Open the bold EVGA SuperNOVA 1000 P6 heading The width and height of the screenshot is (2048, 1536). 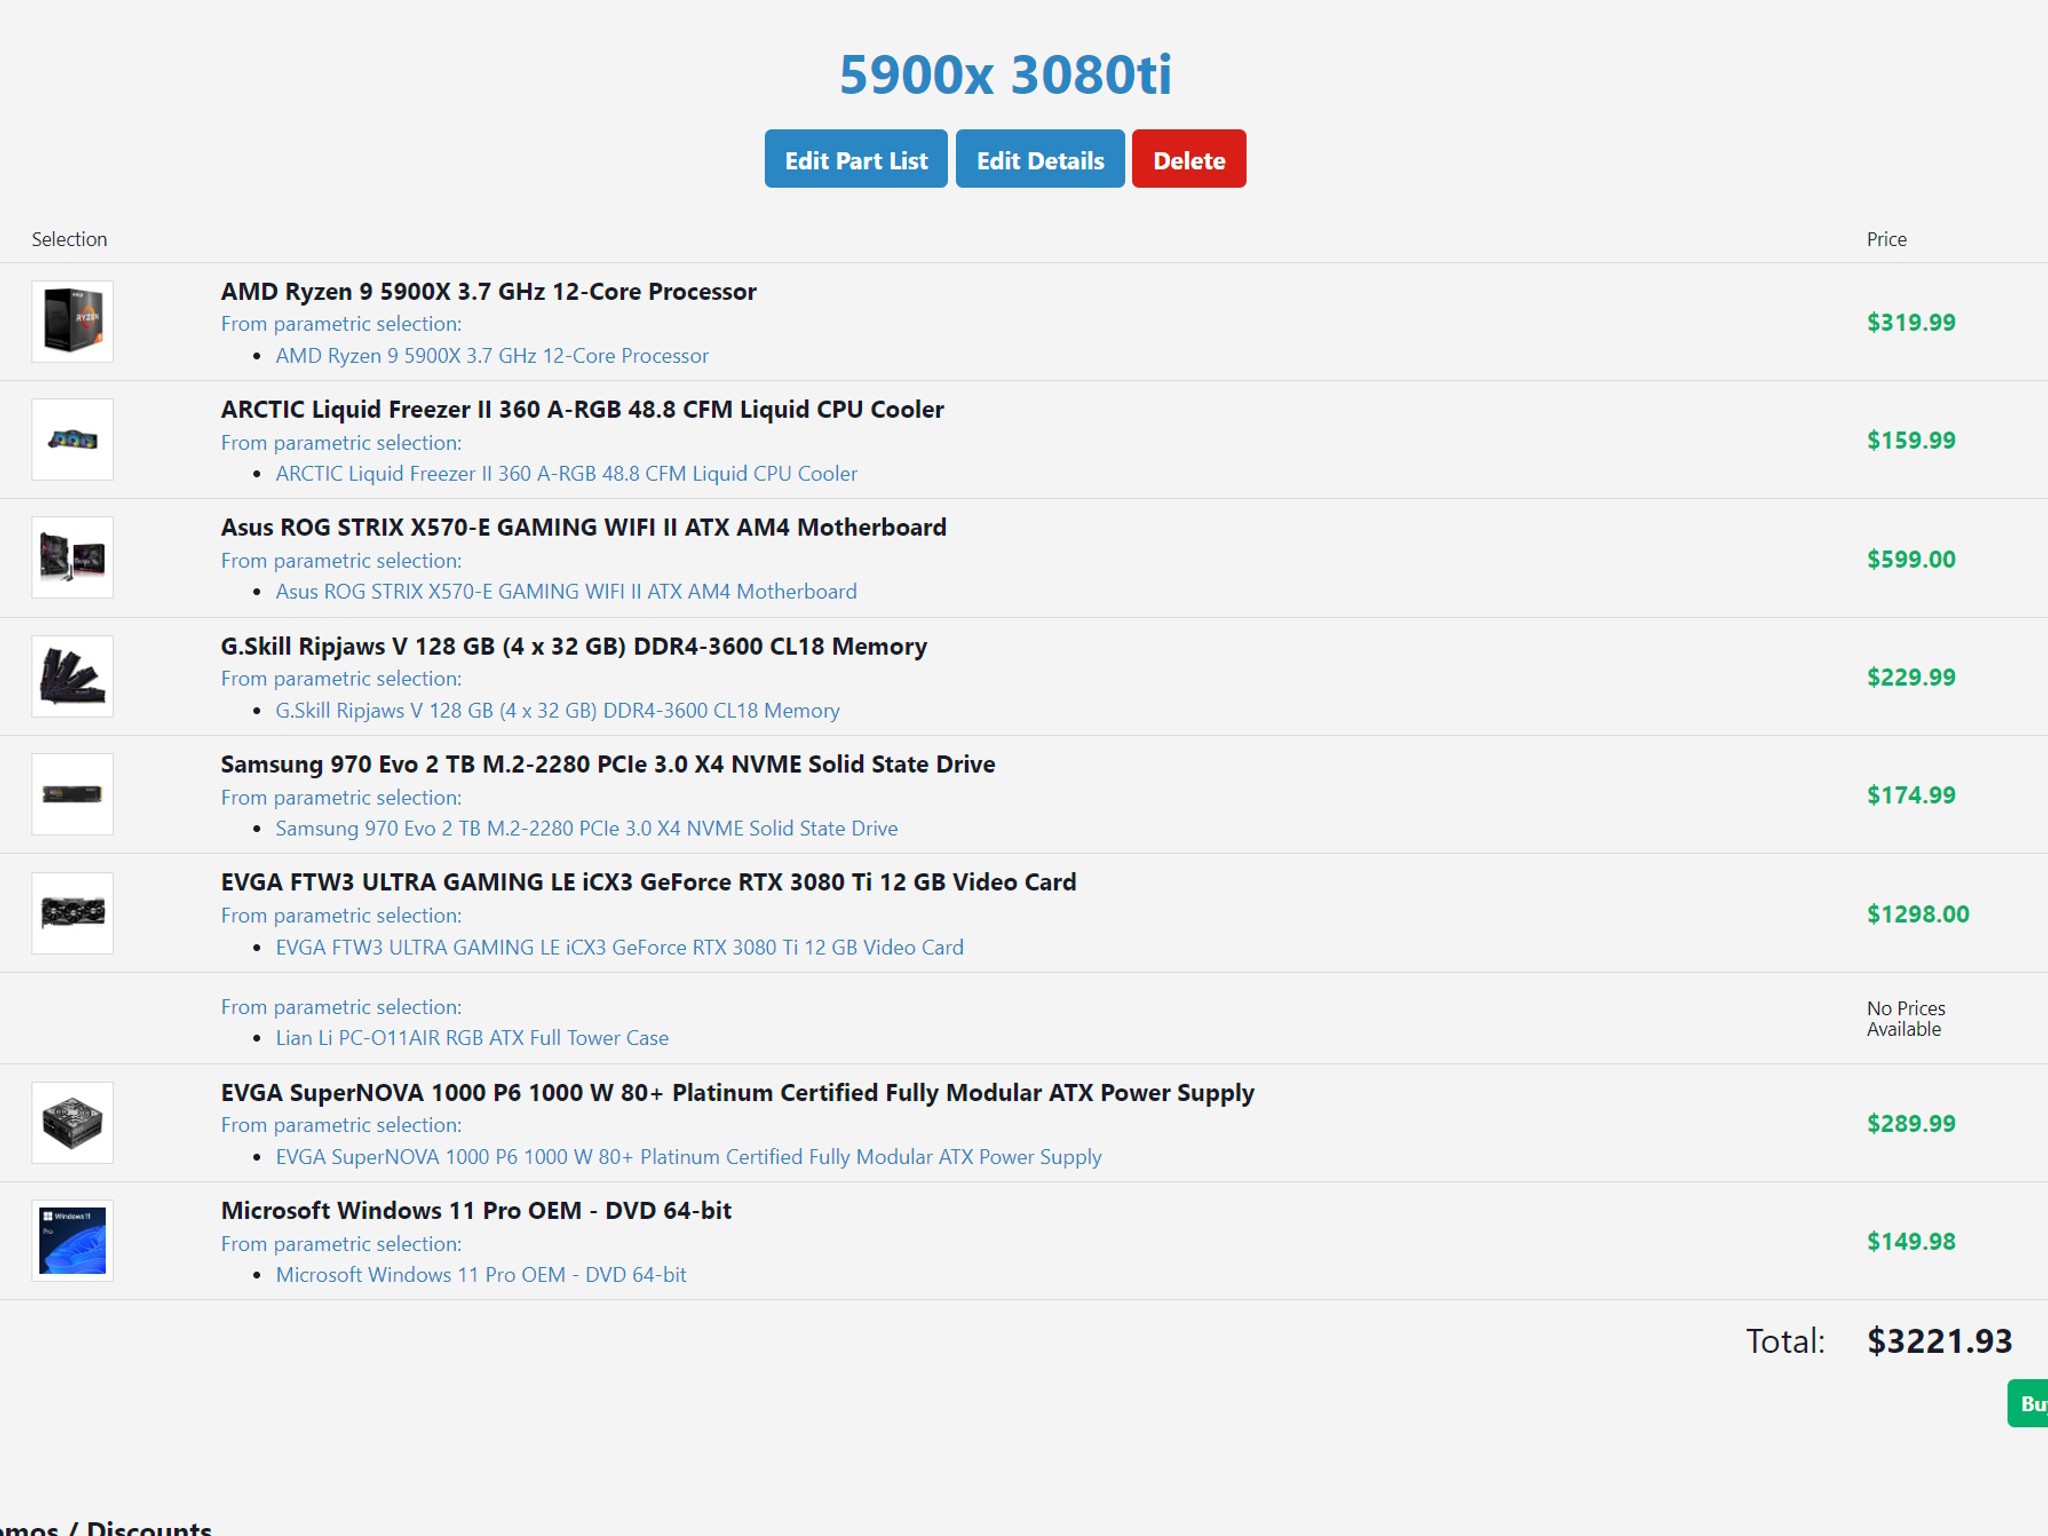(x=737, y=1092)
